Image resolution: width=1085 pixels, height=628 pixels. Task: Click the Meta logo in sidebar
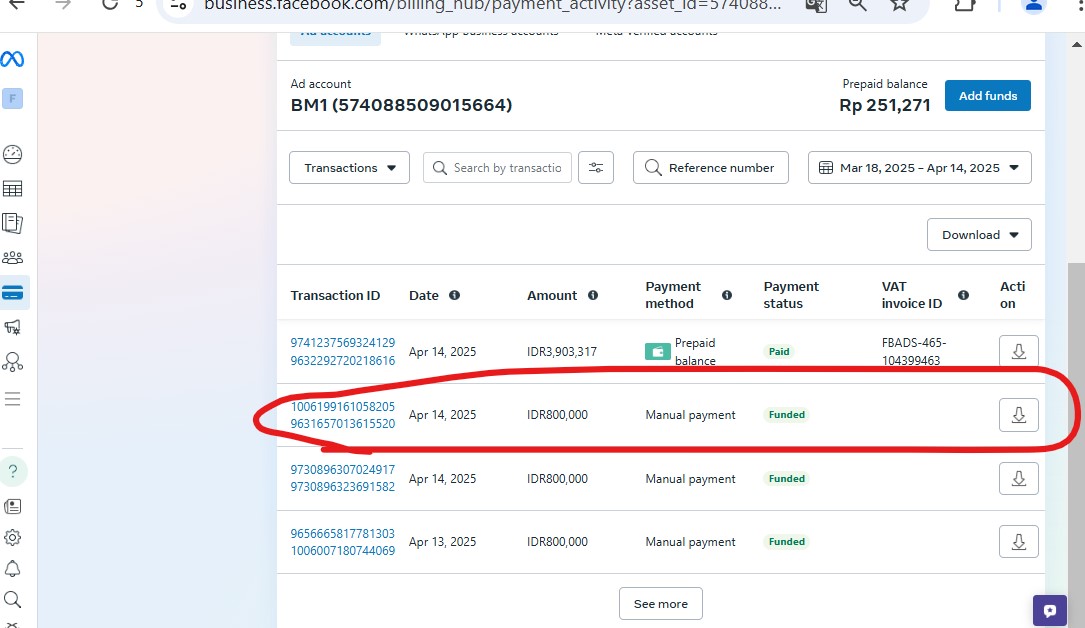pos(13,59)
